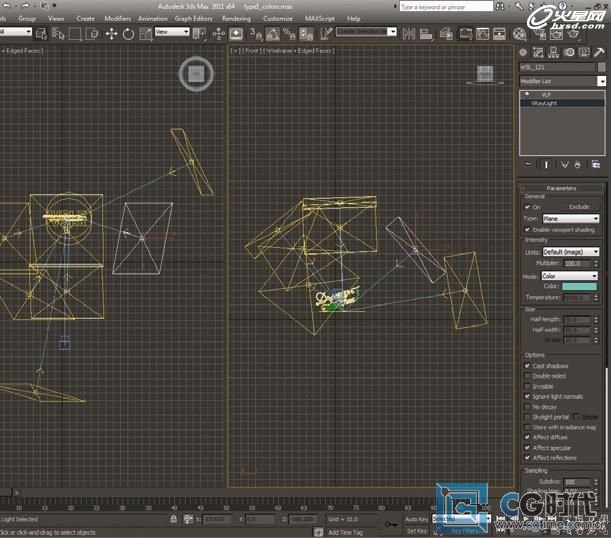Viewport: 611px width, 538px height.
Task: Click the Render Production teapot icon
Action: 573,34
